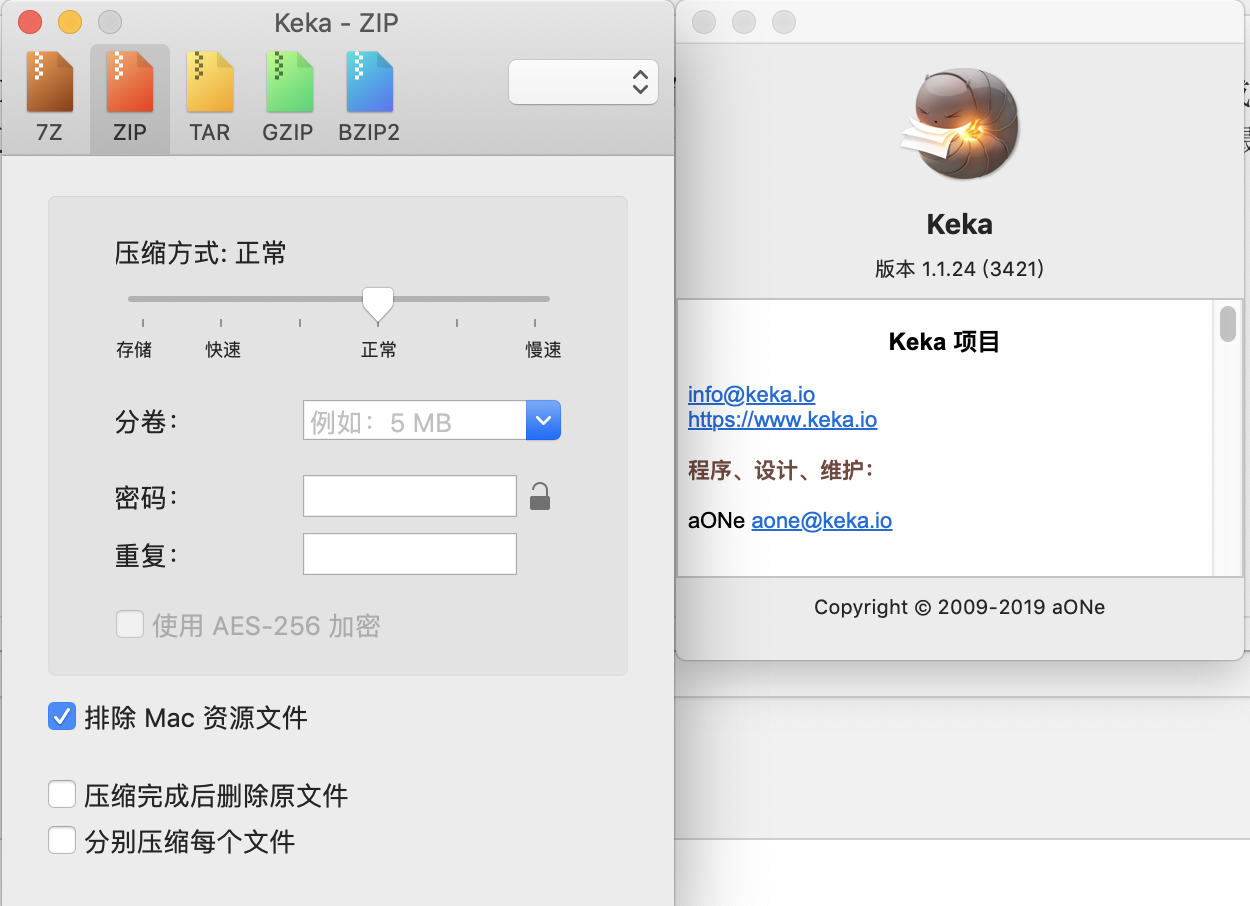Viewport: 1250px width, 906px height.
Task: Close the Keka - ZIP window
Action: (30, 22)
